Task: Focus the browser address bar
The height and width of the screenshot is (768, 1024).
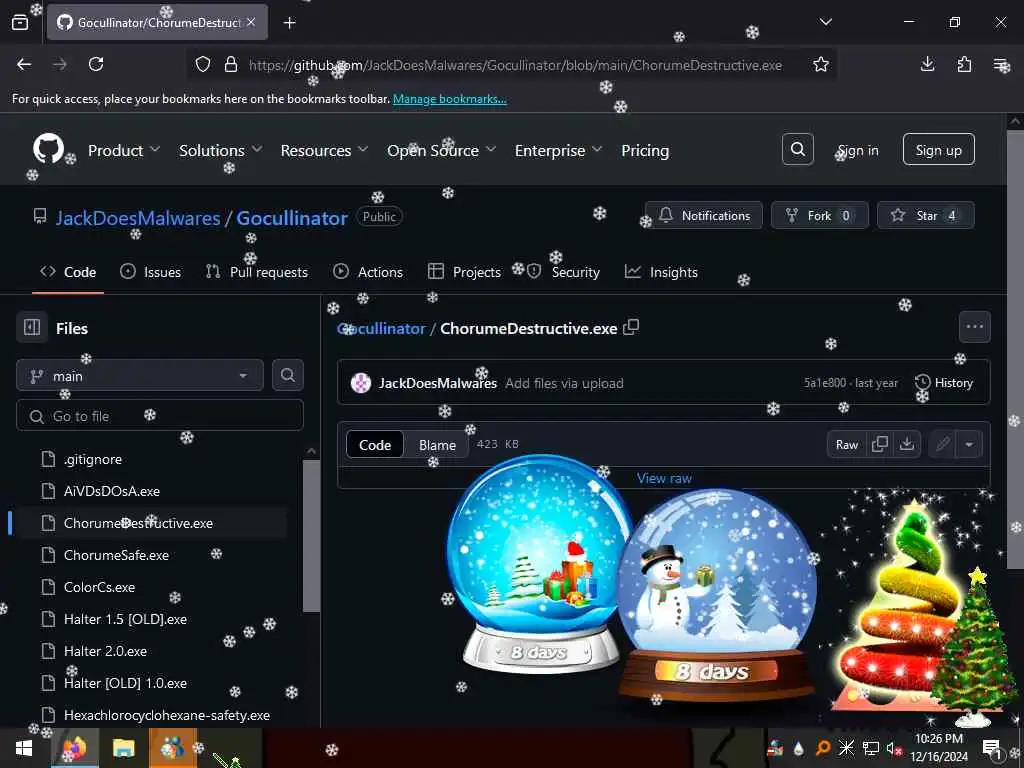Action: 515,65
